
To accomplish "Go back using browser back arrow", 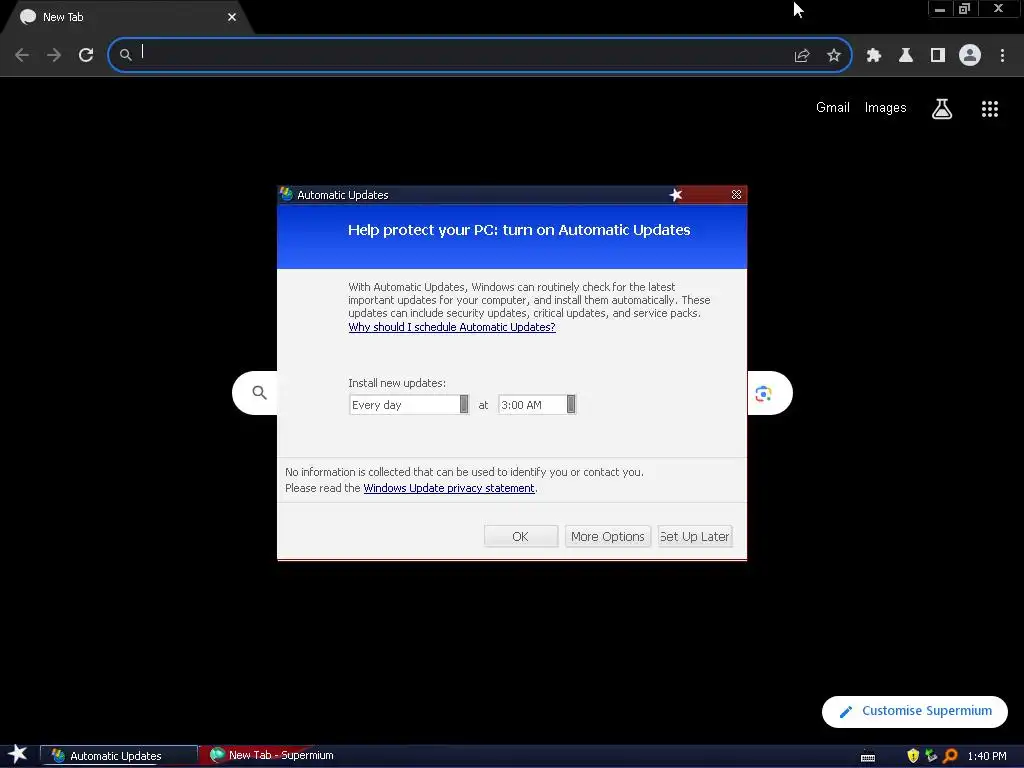I will [22, 55].
